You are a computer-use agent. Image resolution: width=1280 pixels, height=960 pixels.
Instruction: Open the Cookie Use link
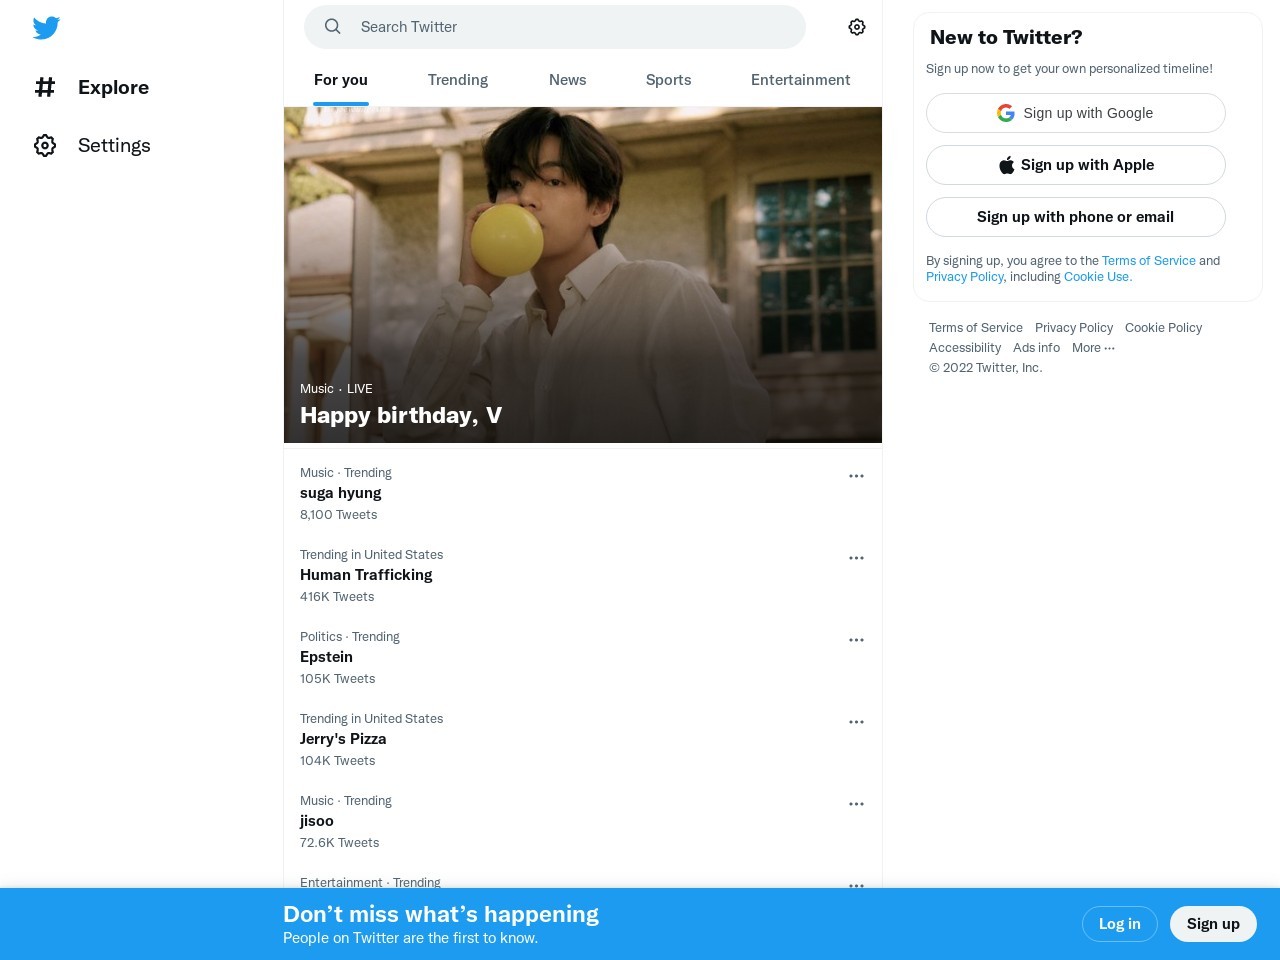click(x=1098, y=277)
